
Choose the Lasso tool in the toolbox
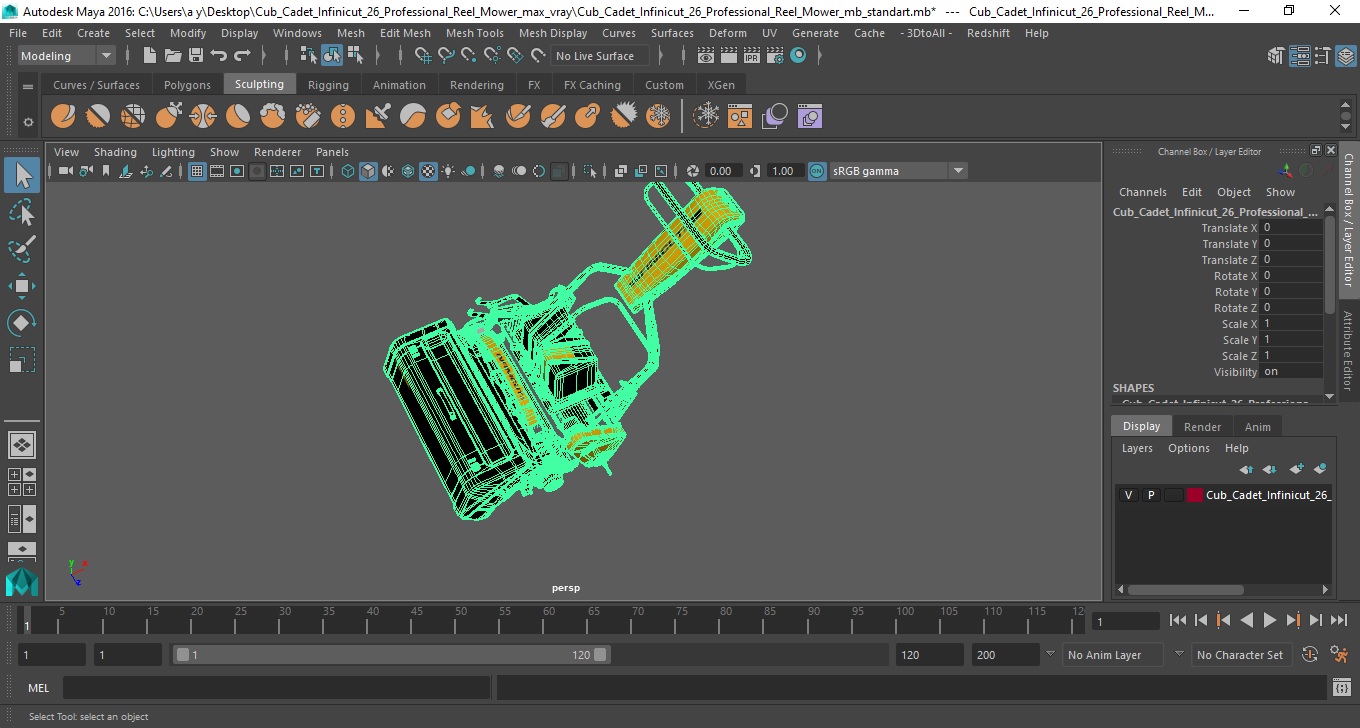(x=22, y=212)
